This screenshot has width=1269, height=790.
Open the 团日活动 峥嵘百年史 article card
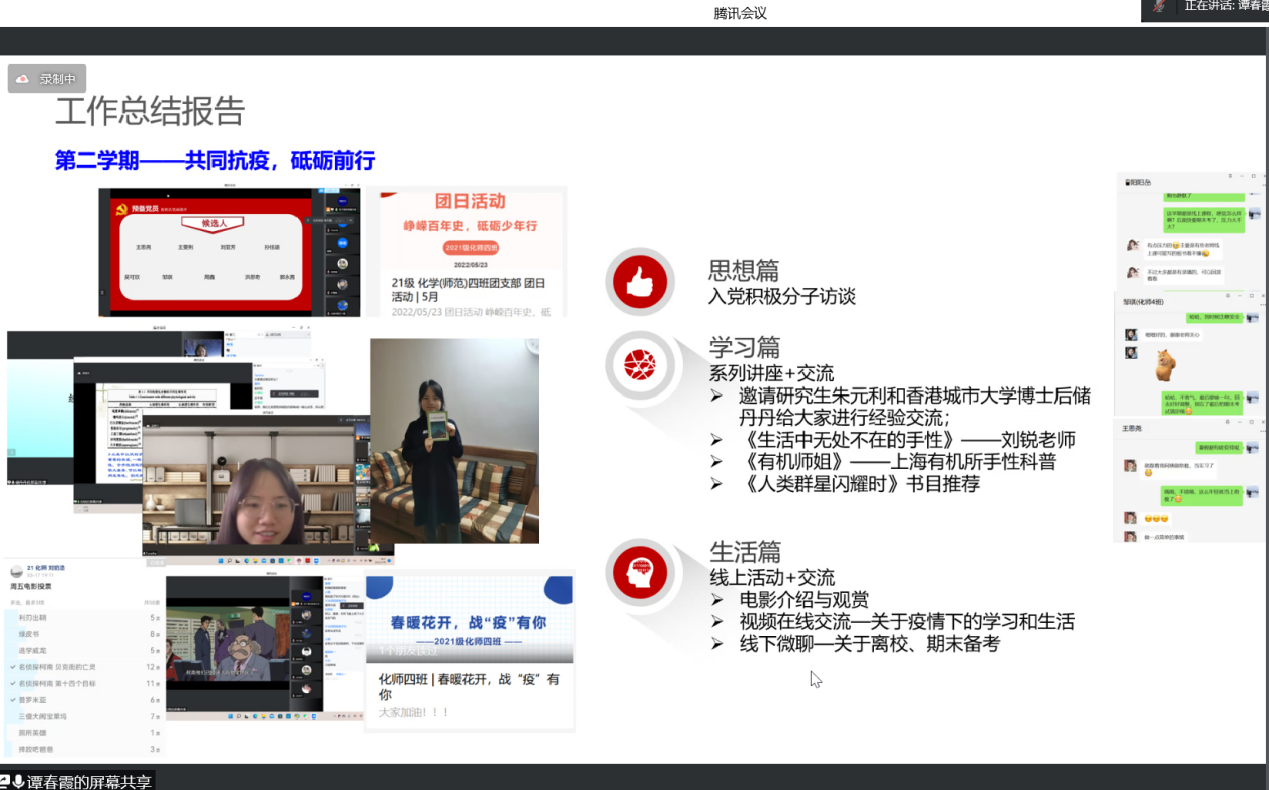tap(466, 252)
